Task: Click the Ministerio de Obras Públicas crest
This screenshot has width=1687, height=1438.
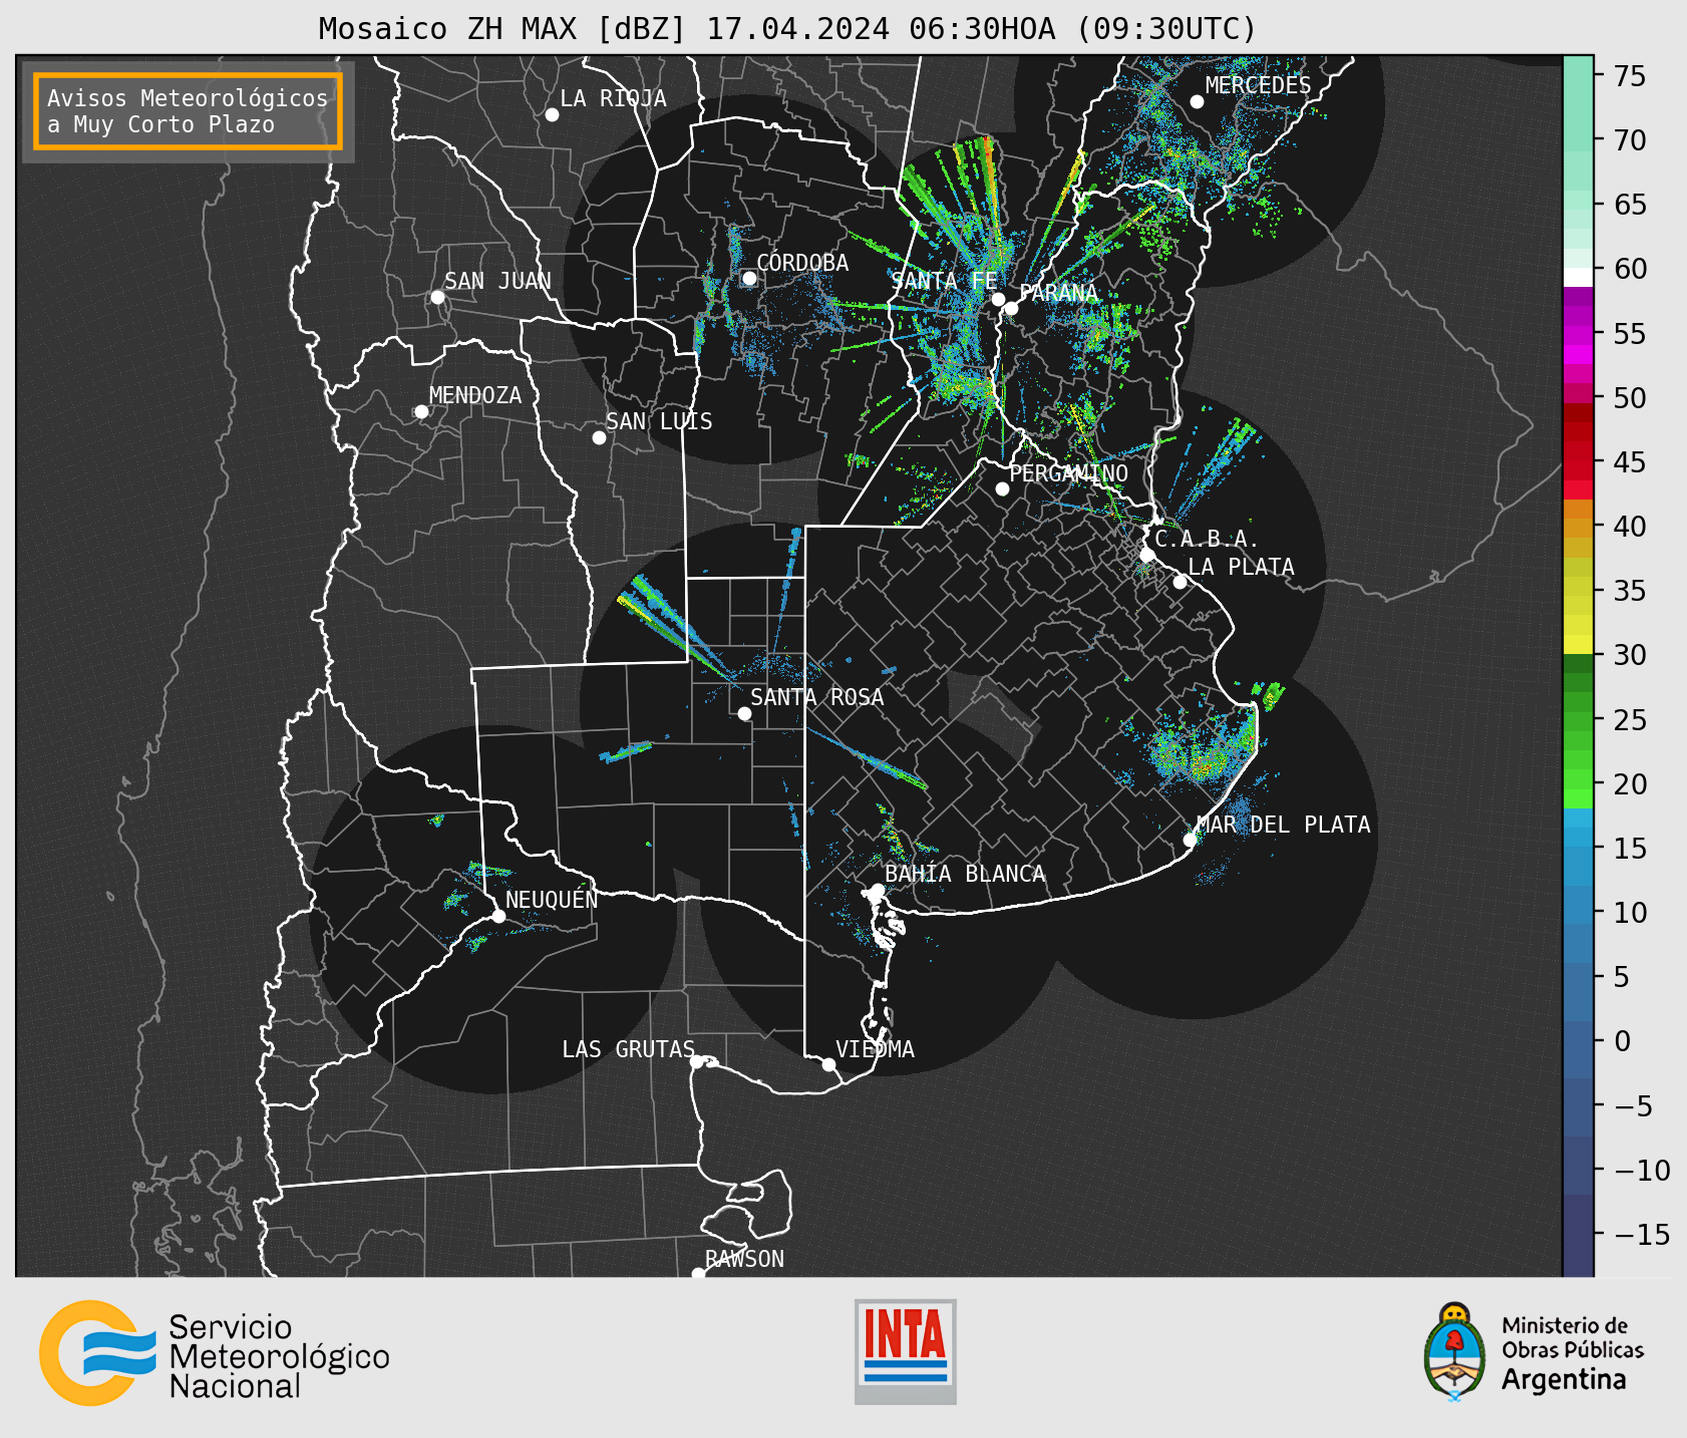Action: pyautogui.click(x=1454, y=1351)
